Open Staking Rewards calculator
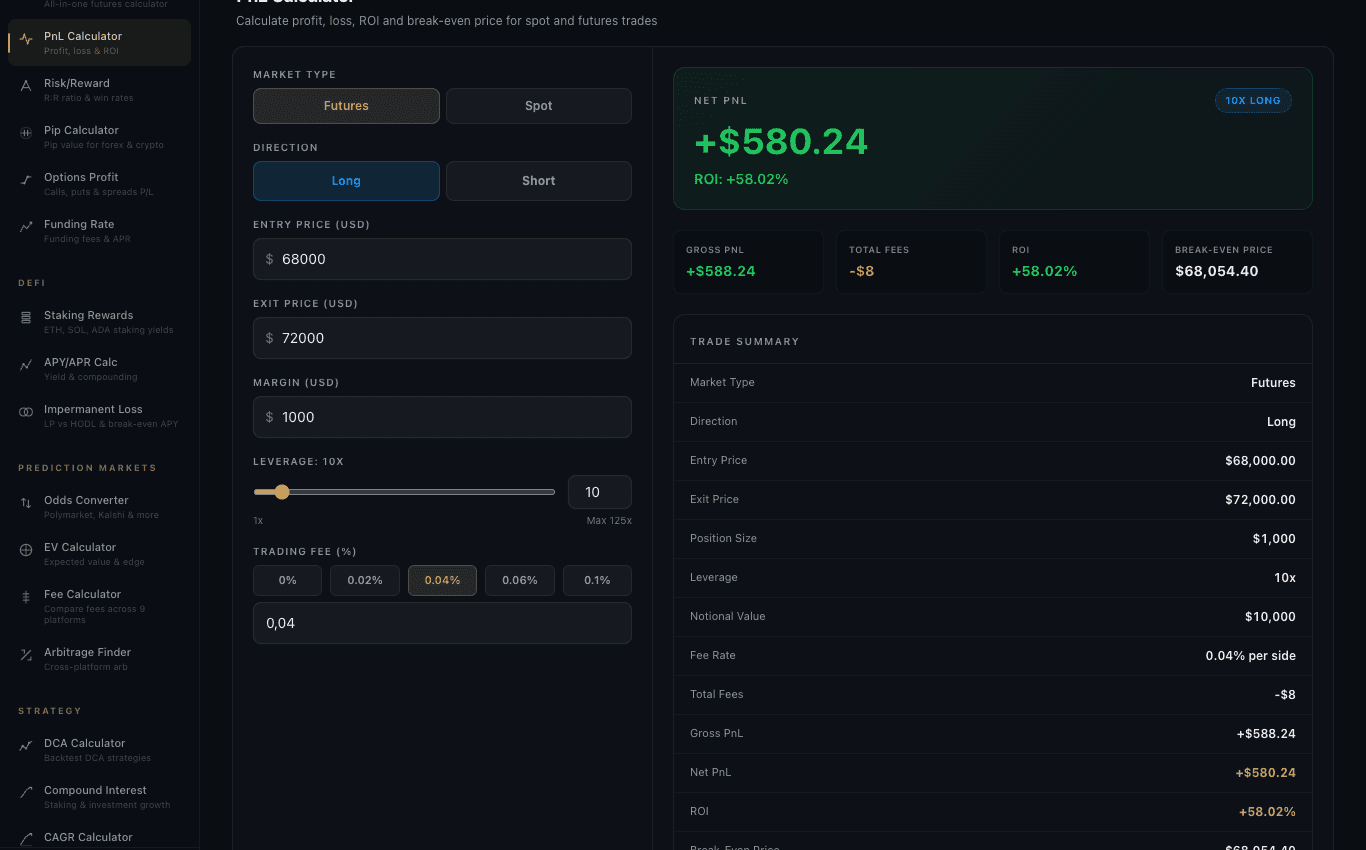The image size is (1366, 850). [x=99, y=322]
